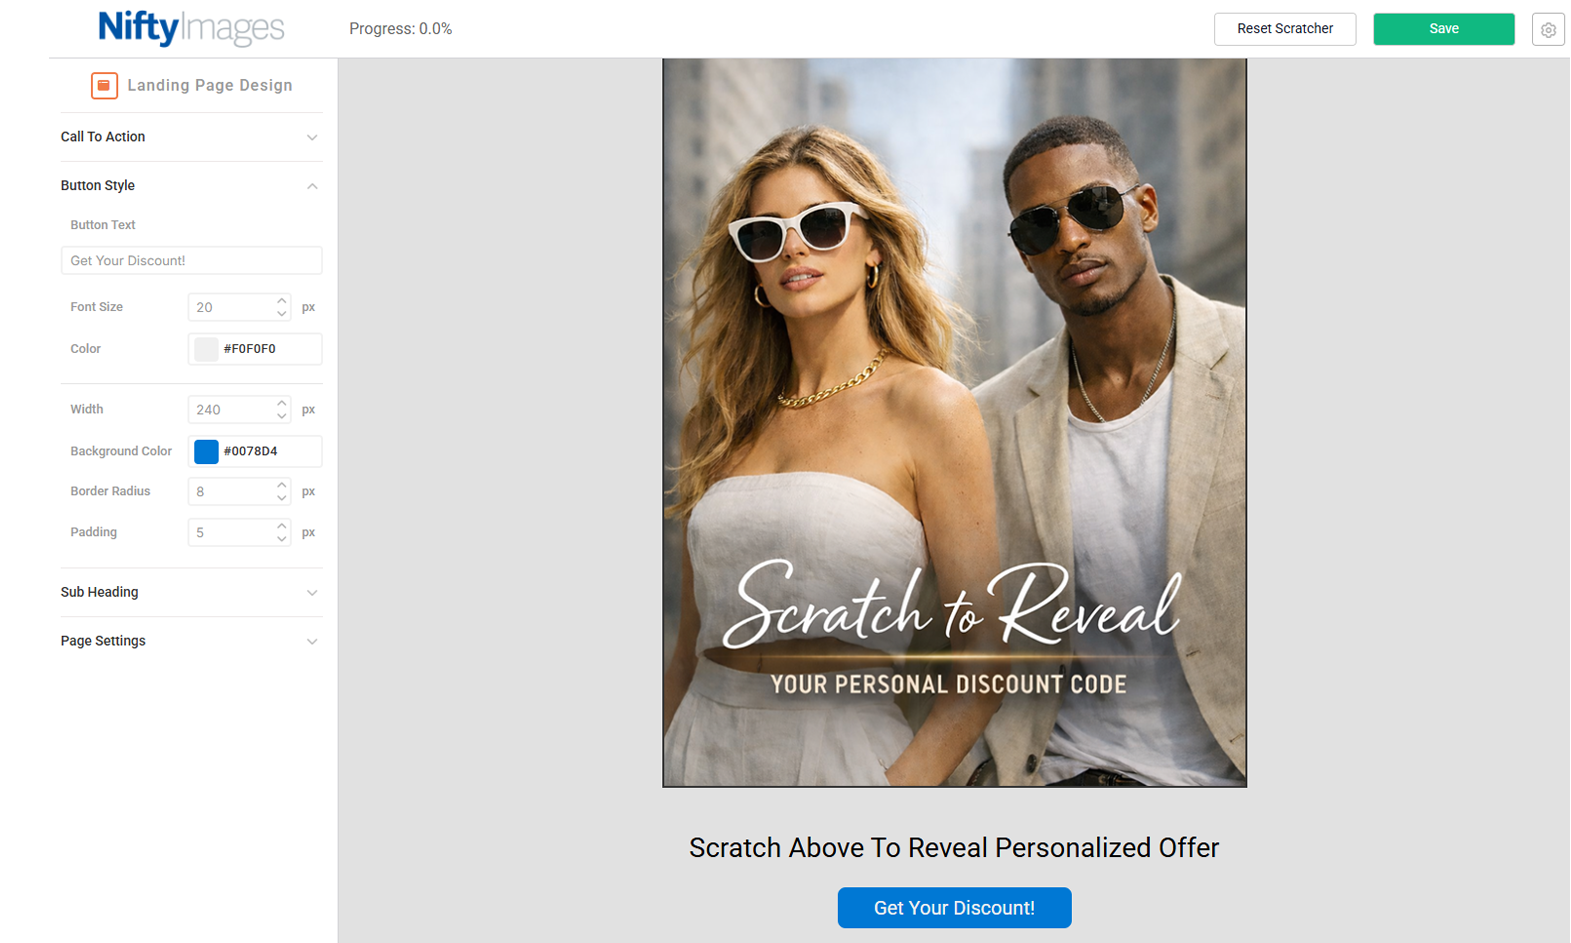
Task: Click the Landing Page Design icon
Action: 104,85
